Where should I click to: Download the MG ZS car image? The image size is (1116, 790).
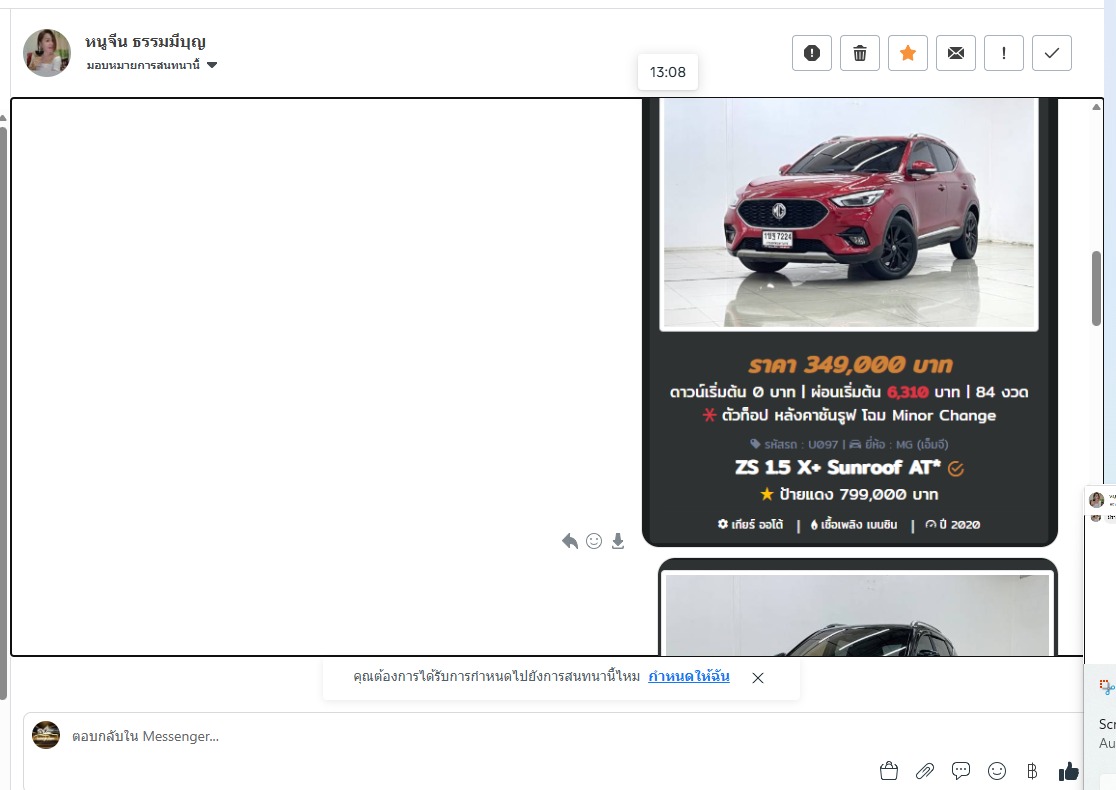tap(618, 541)
